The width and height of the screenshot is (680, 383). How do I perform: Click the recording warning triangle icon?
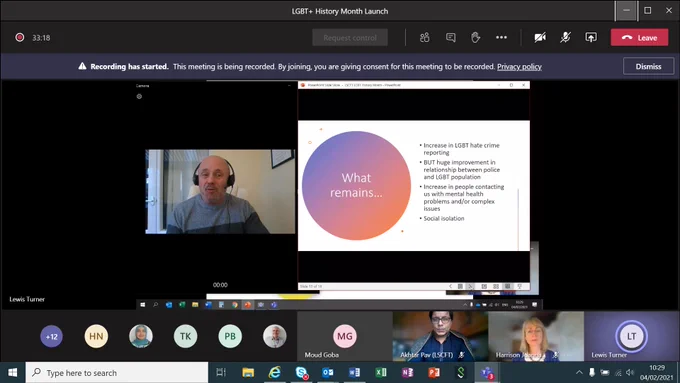82,66
